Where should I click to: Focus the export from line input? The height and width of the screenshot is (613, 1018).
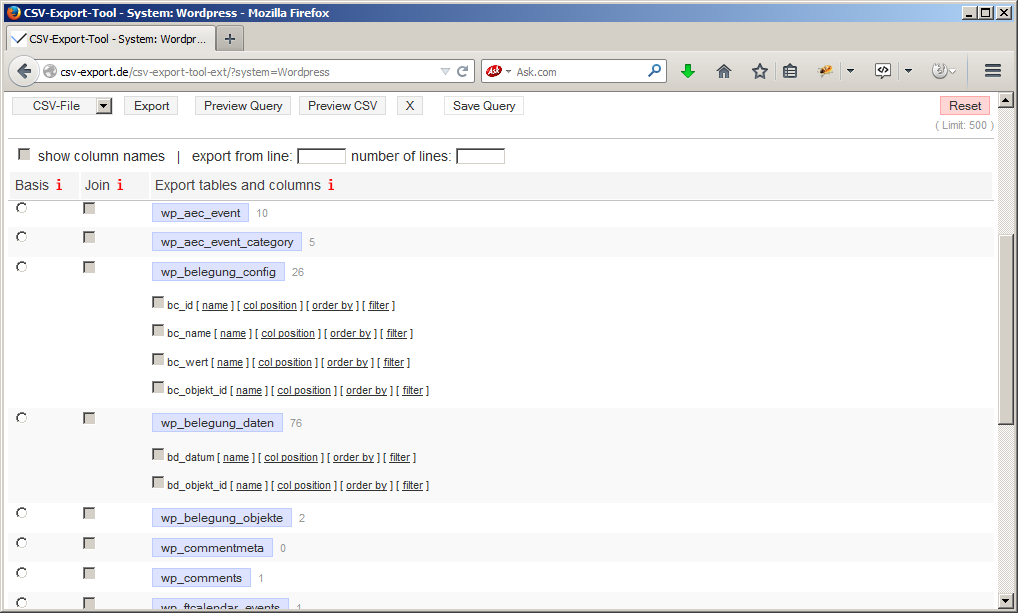pos(321,156)
